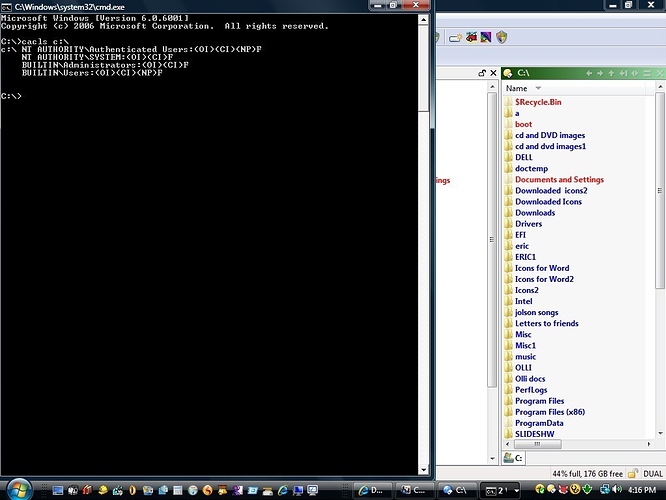Viewport: 666px width, 500px height.
Task: Go up a level with the up arrow in the path bar
Action: pyautogui.click(x=611, y=73)
